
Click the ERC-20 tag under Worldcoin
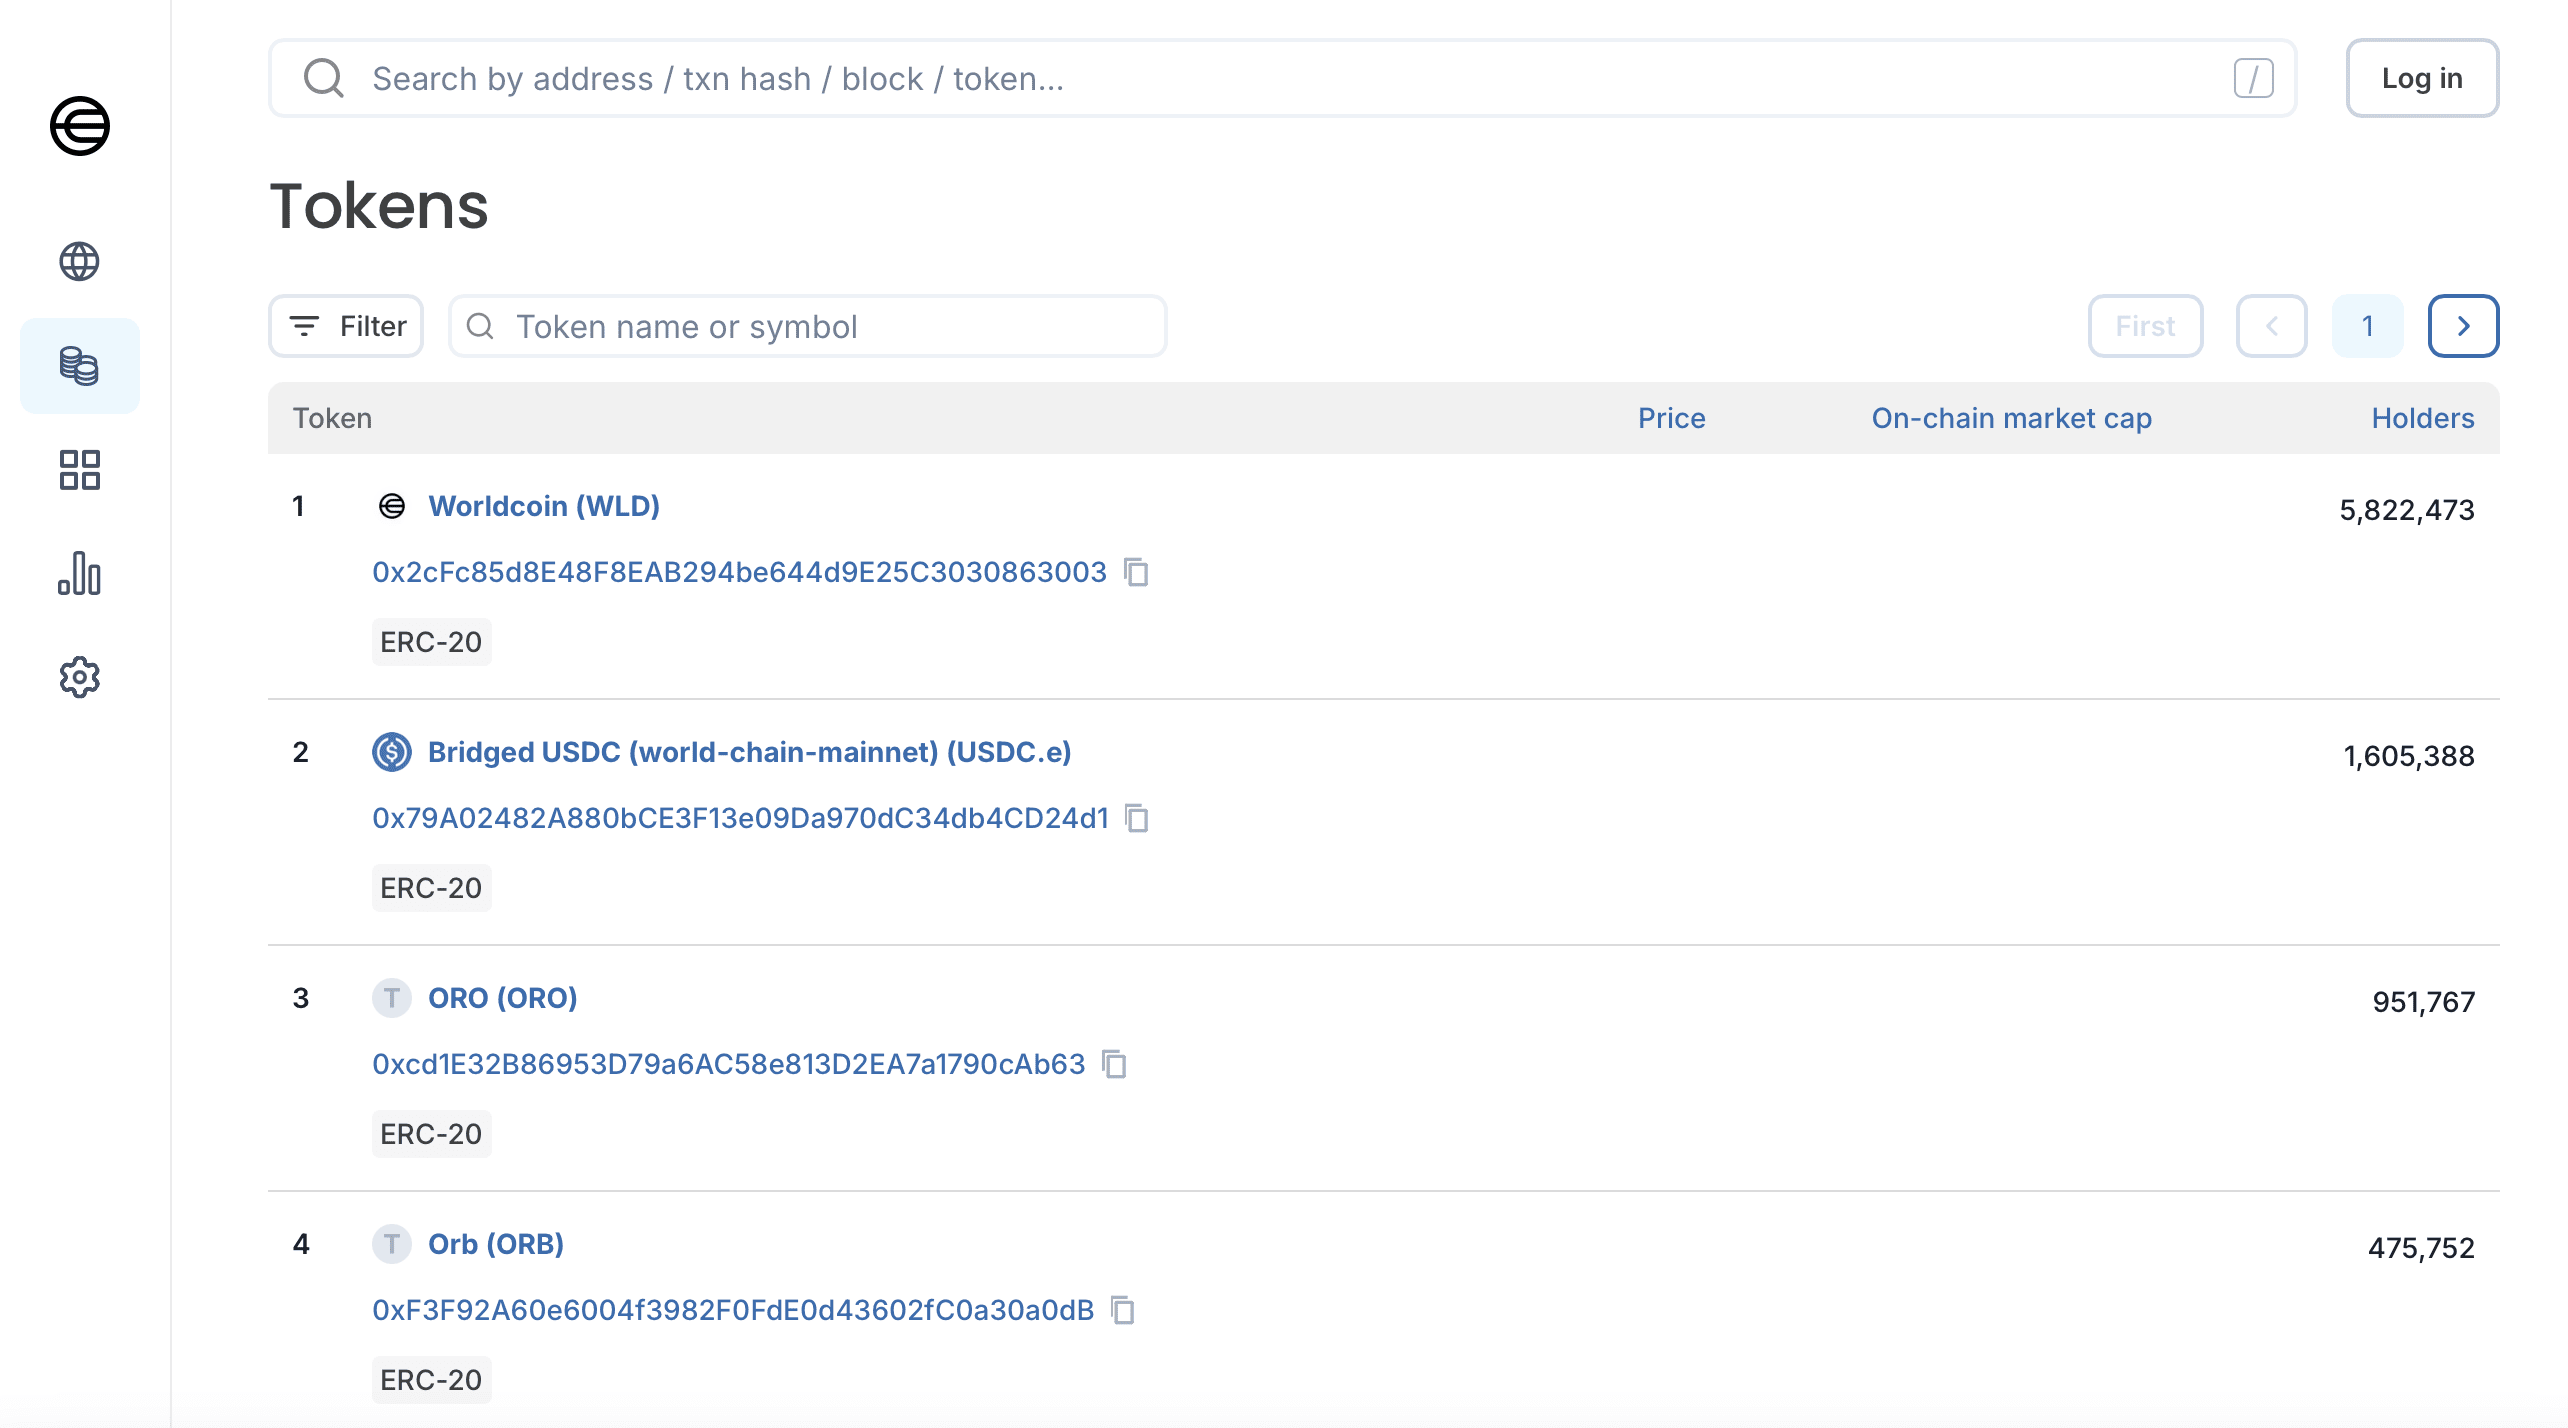(x=431, y=642)
